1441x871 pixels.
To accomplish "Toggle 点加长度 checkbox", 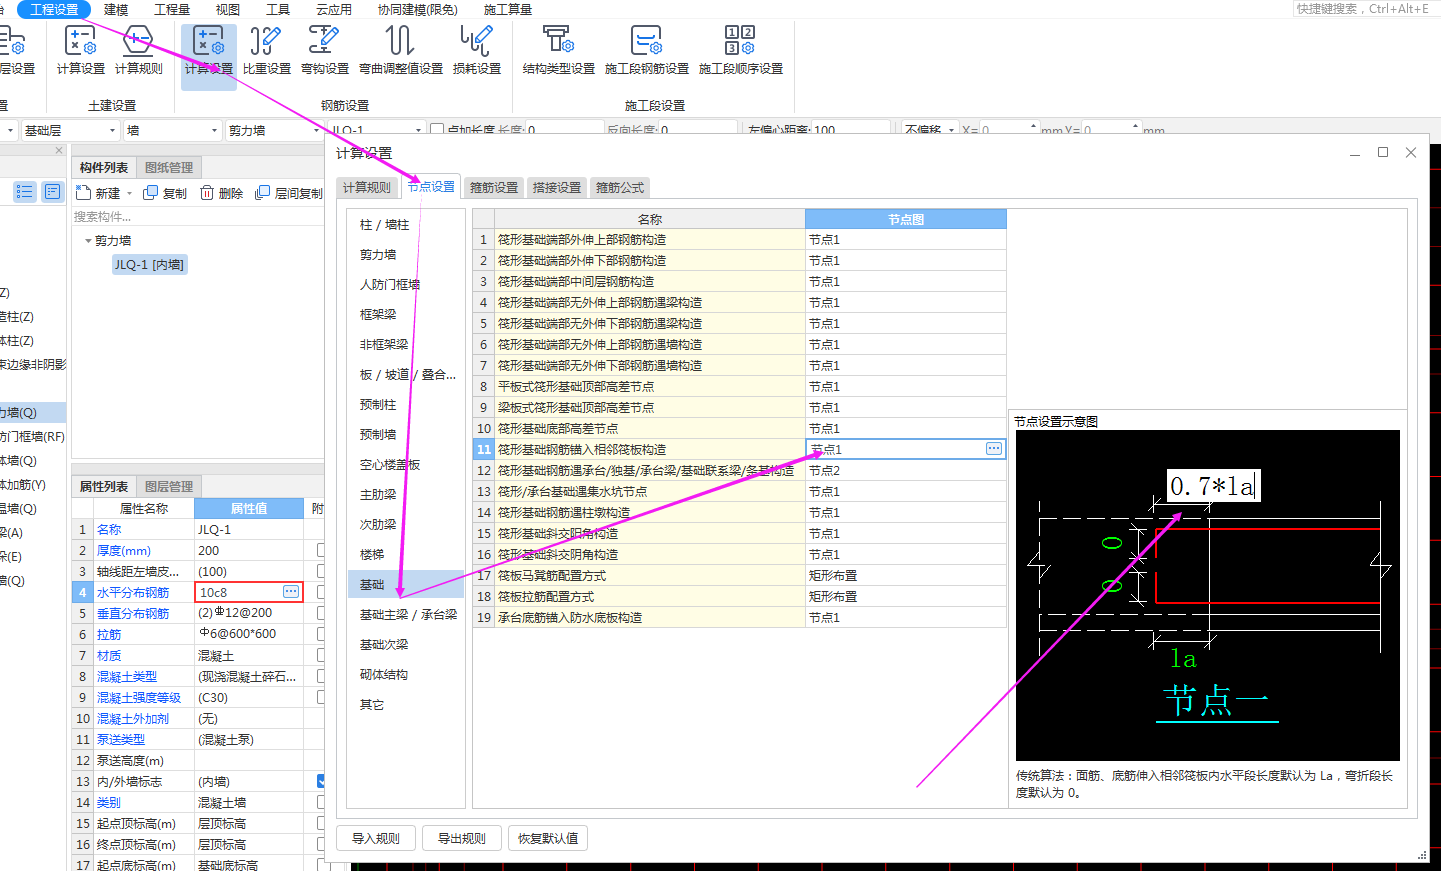I will click(x=437, y=130).
